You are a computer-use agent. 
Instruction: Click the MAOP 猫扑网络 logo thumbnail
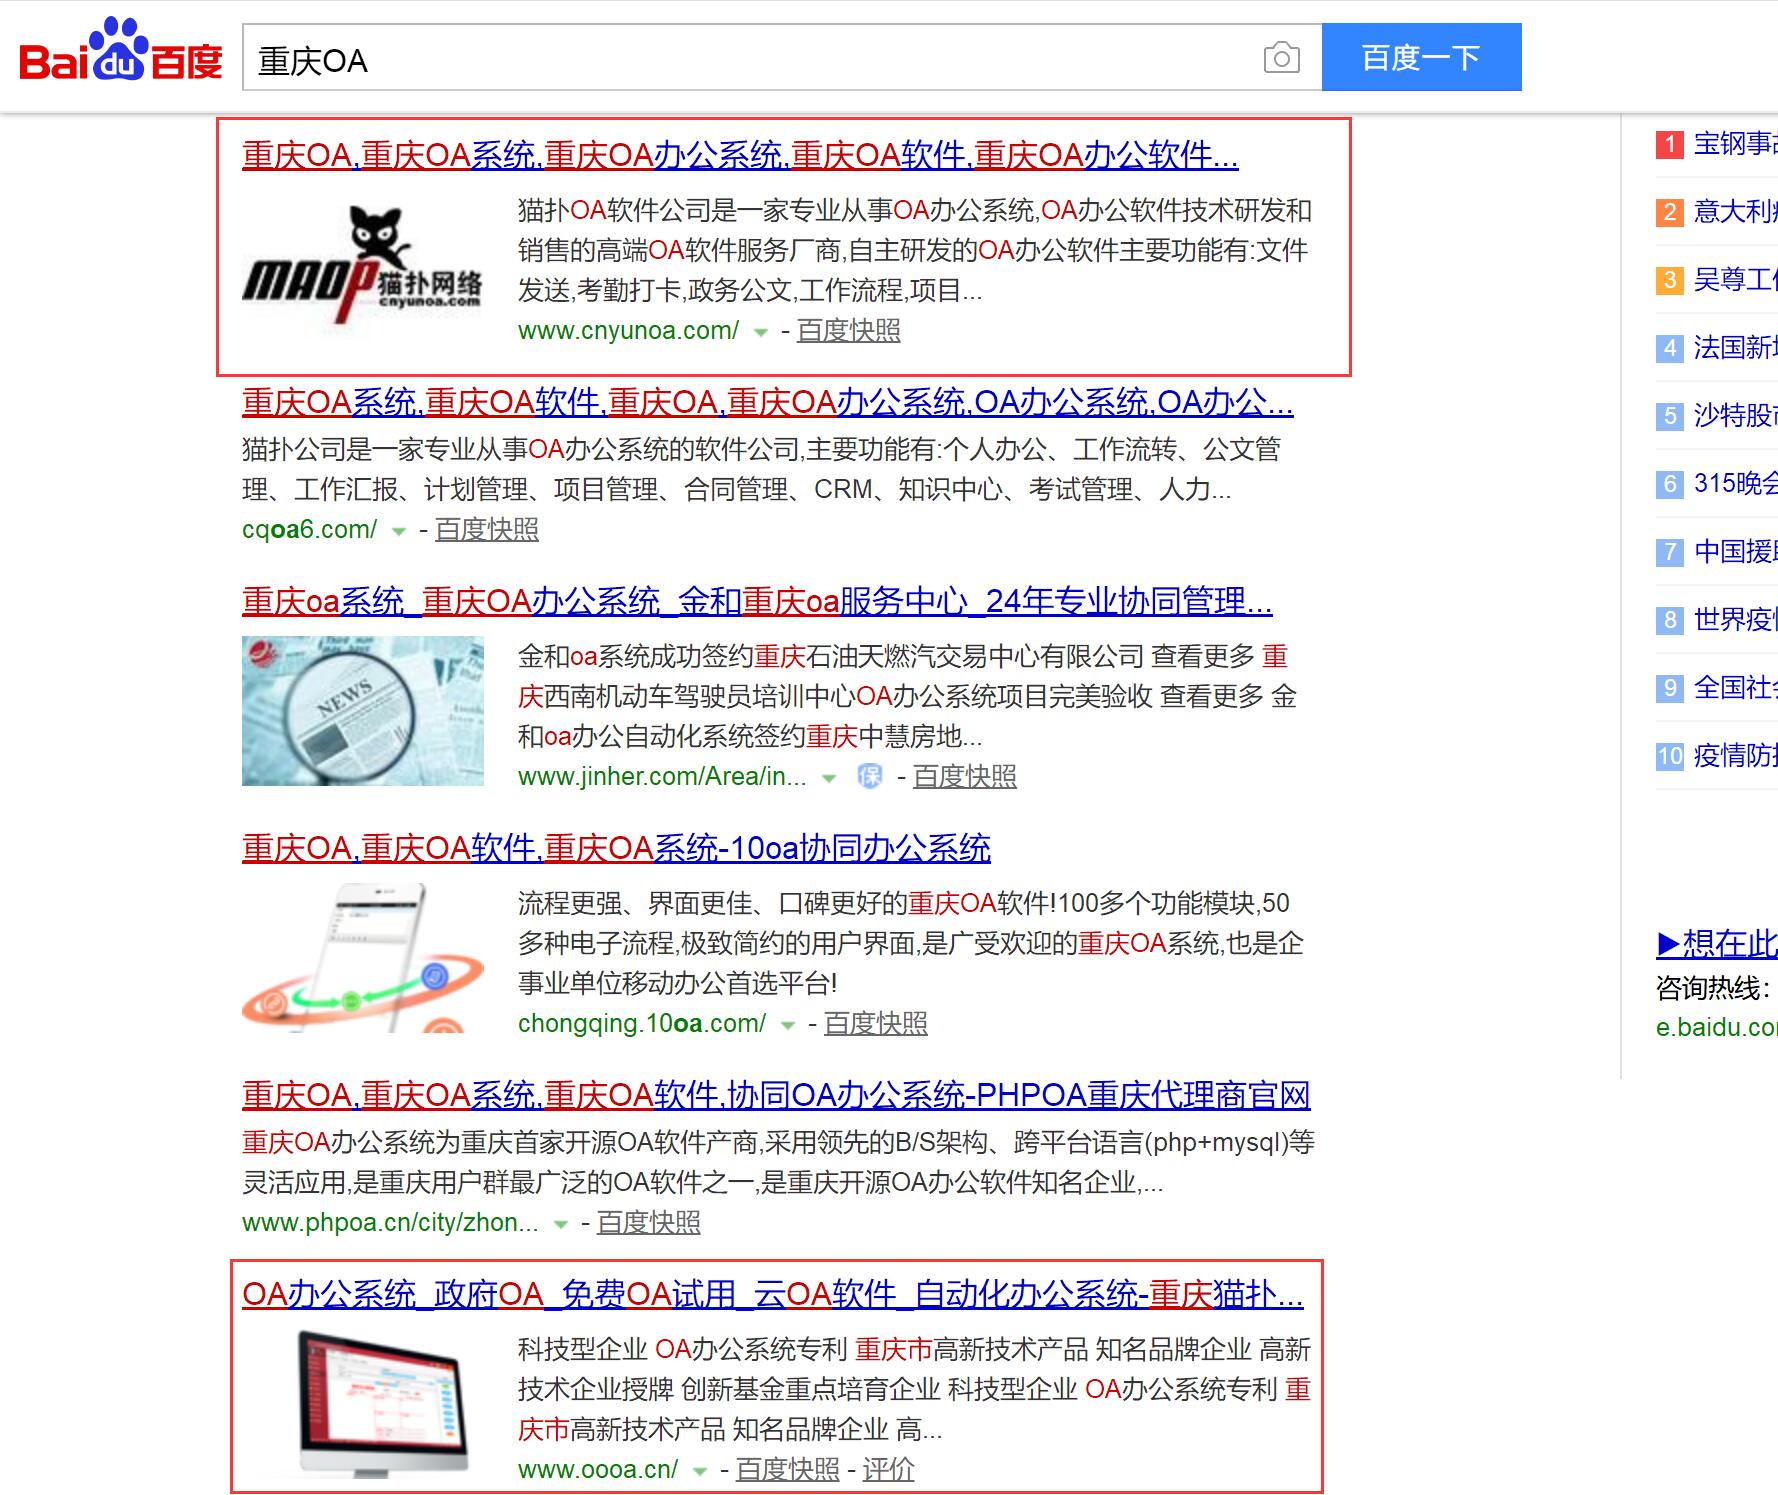[363, 265]
